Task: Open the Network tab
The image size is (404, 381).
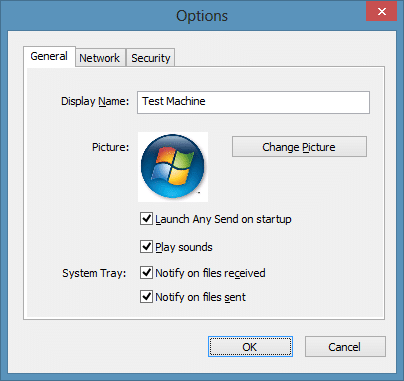Action: (x=100, y=58)
